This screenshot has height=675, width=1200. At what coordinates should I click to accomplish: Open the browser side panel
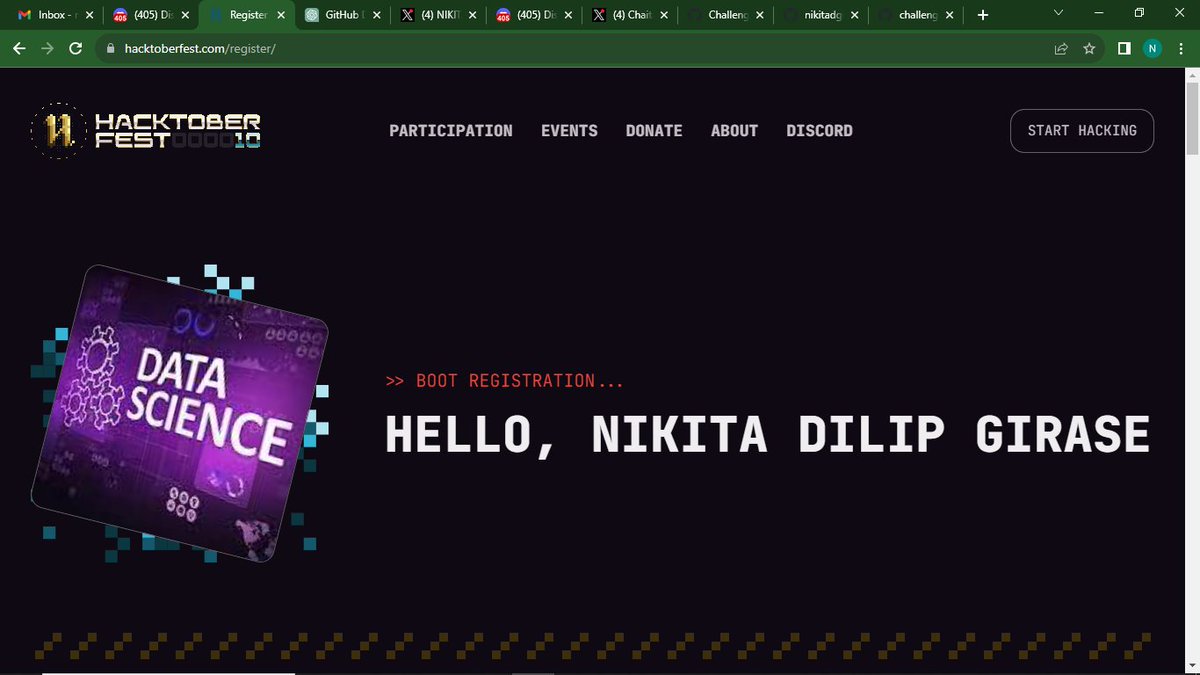[1124, 48]
